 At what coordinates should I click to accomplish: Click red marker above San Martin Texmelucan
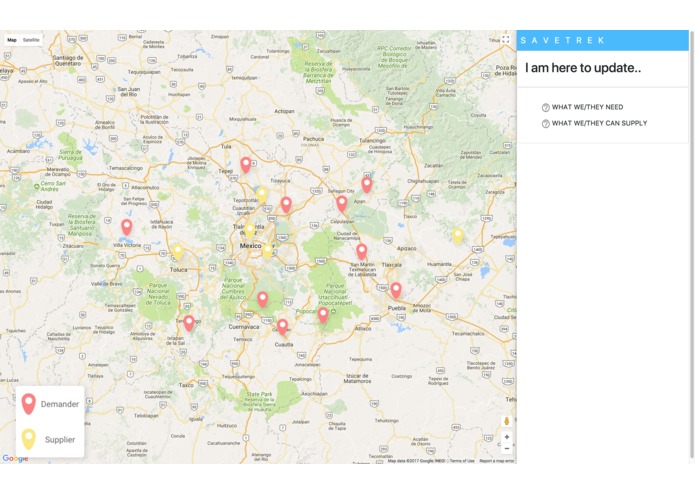pyautogui.click(x=362, y=251)
